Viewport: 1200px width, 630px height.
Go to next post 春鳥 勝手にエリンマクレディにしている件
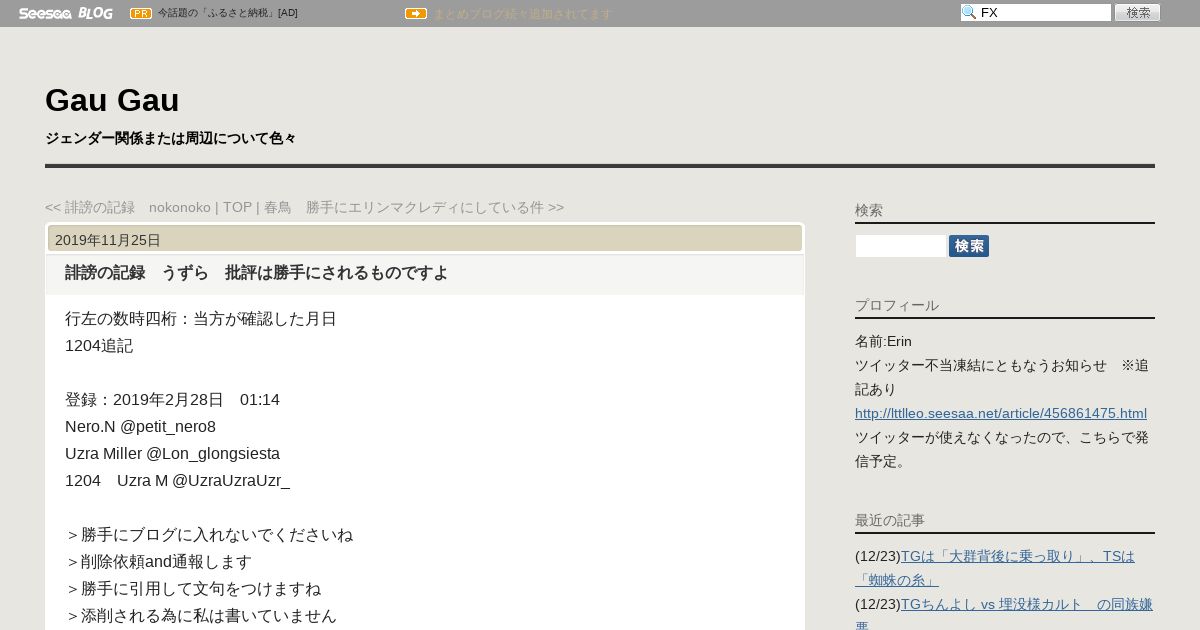414,207
